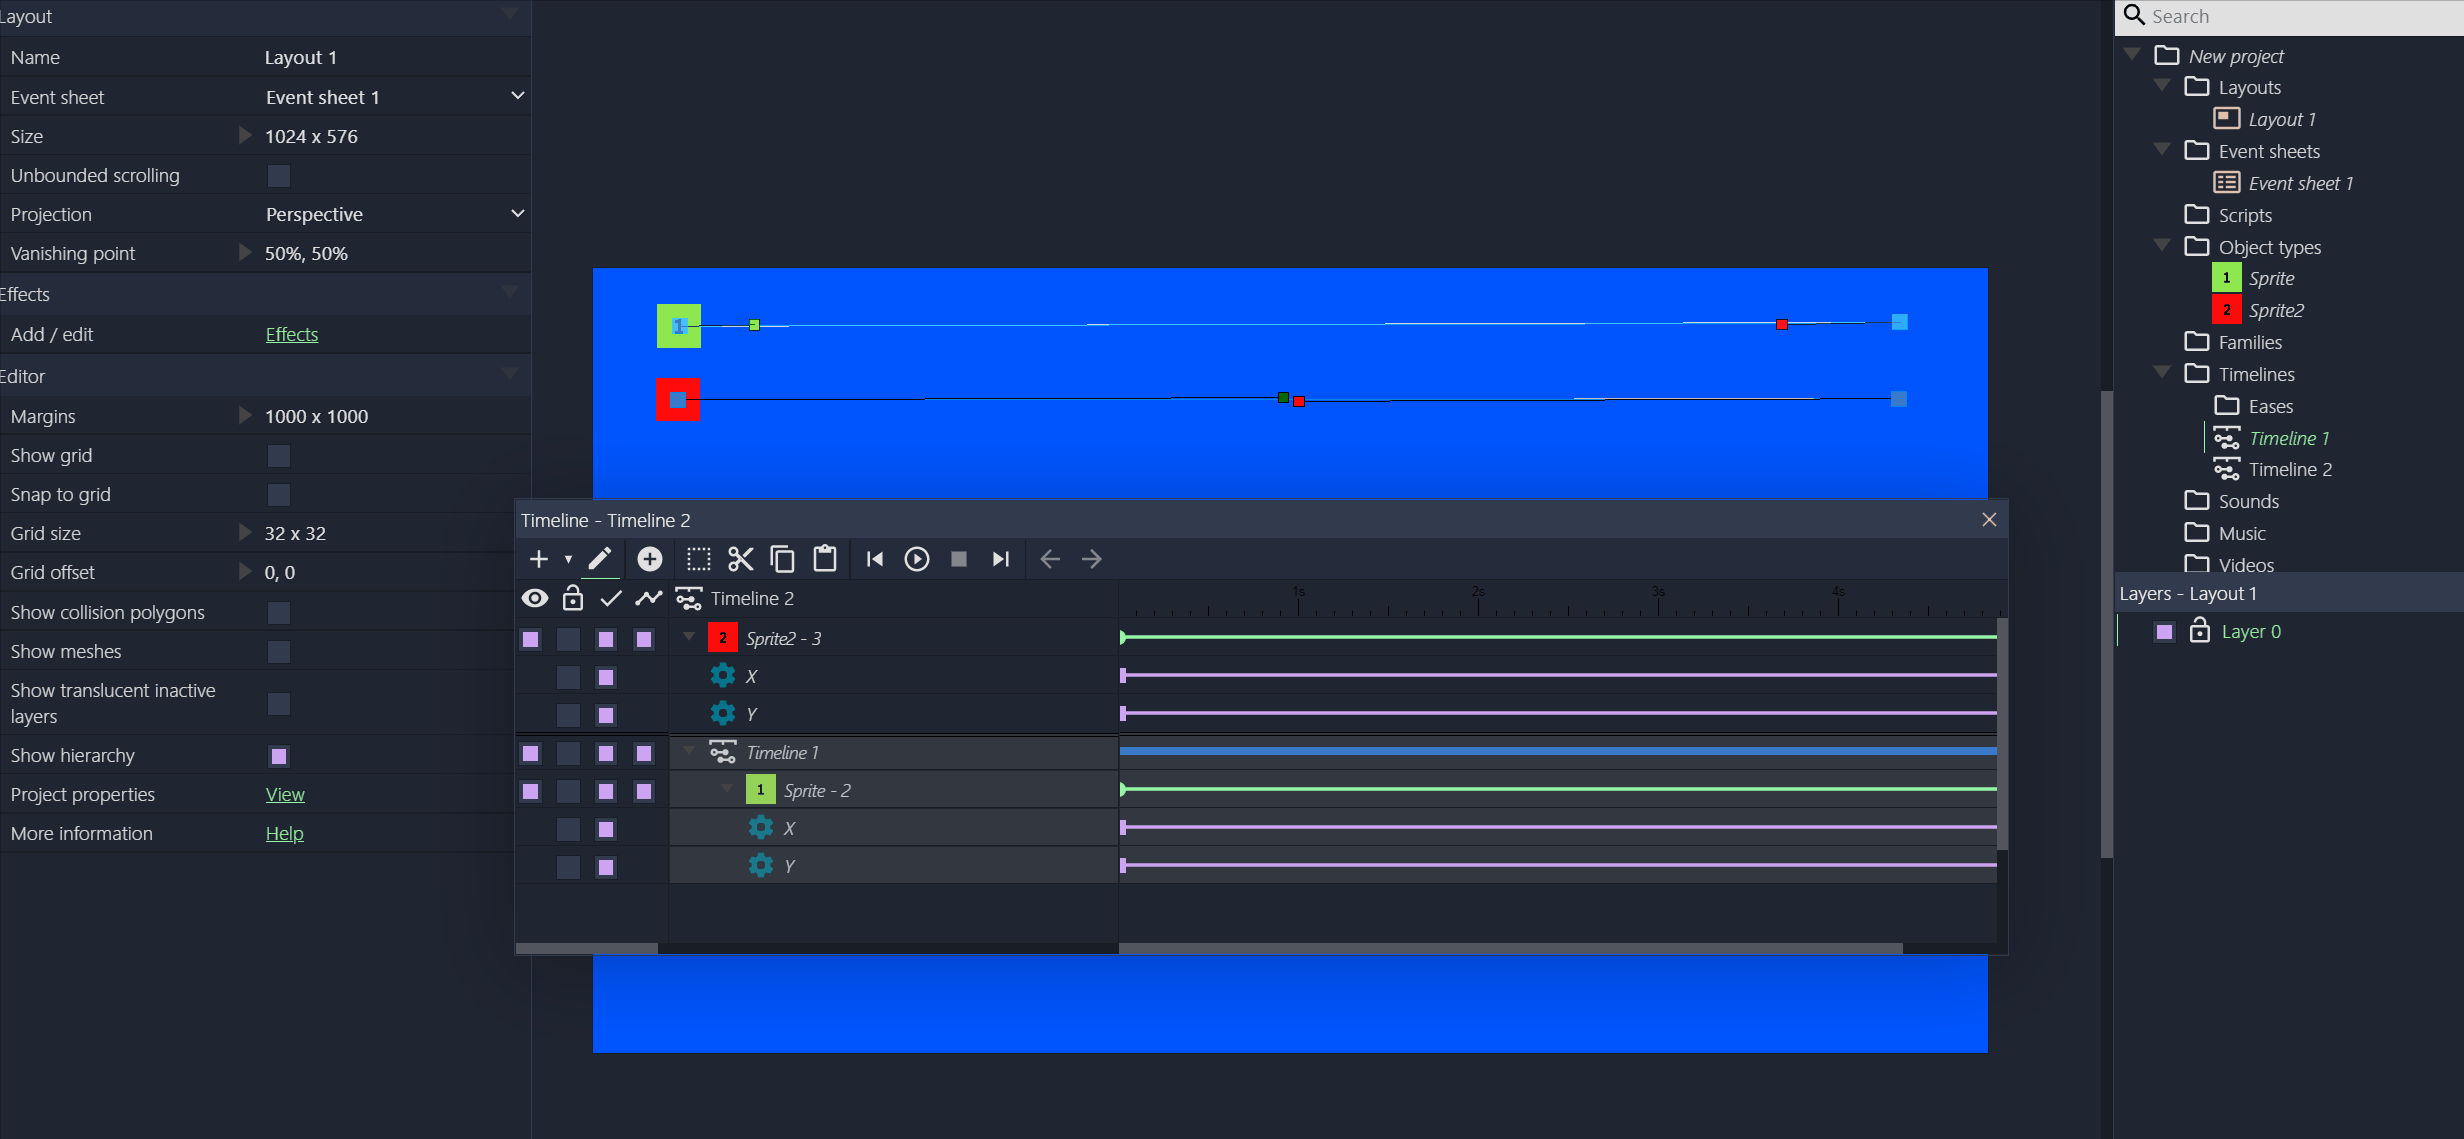The width and height of the screenshot is (2464, 1139).
Task: Open the More information Help link
Action: 284,833
